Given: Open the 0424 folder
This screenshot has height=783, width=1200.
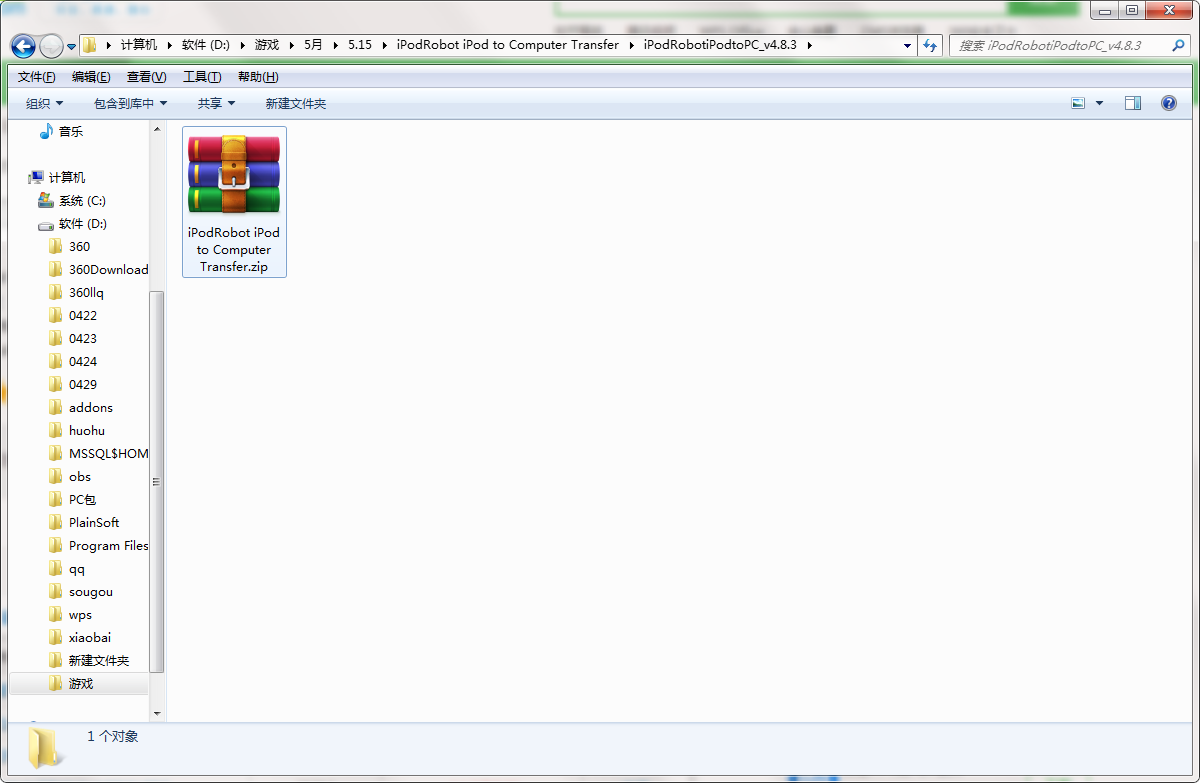Looking at the screenshot, I should tap(83, 361).
